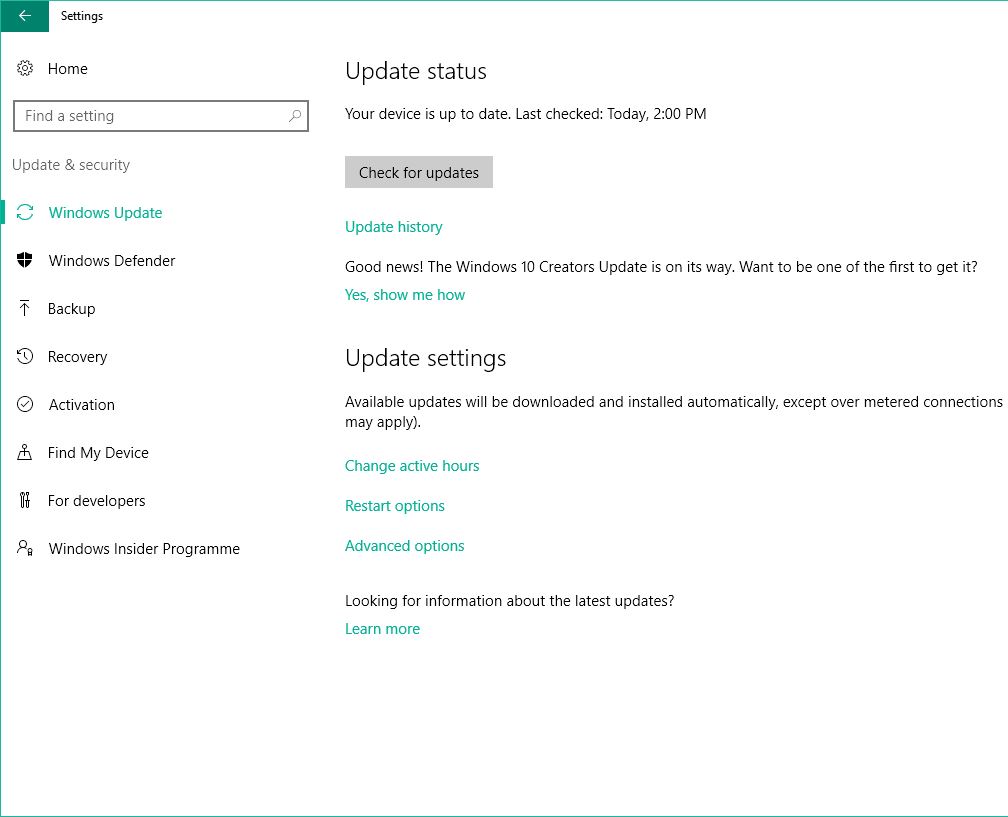Image resolution: width=1008 pixels, height=817 pixels.
Task: Click the Windows Defender shield icon
Action: (x=24, y=260)
